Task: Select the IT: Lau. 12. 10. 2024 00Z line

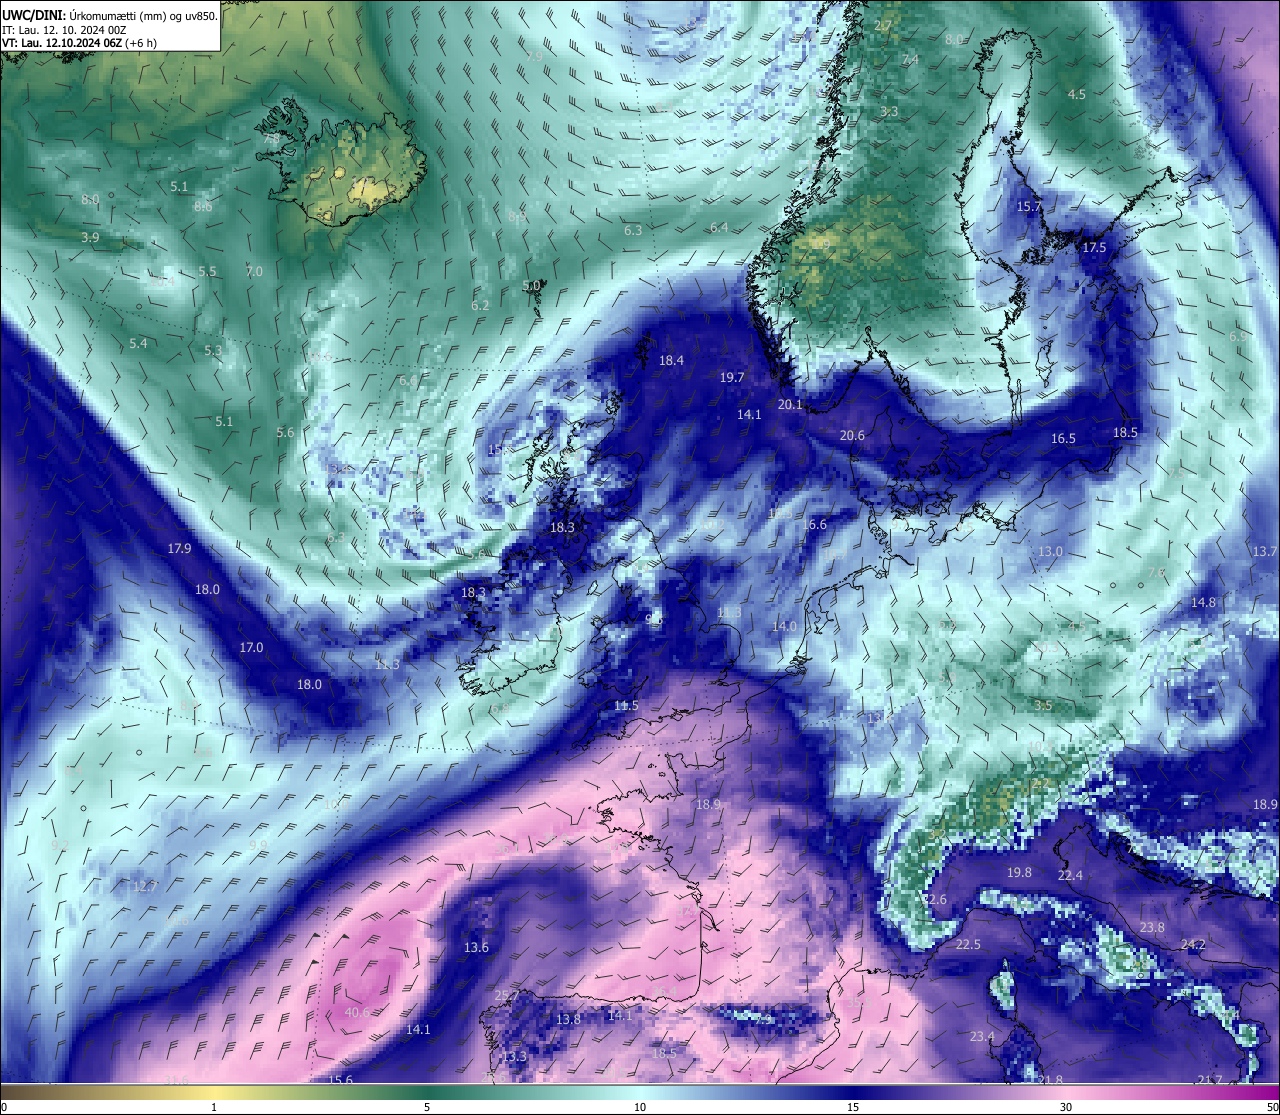Action: (x=64, y=30)
